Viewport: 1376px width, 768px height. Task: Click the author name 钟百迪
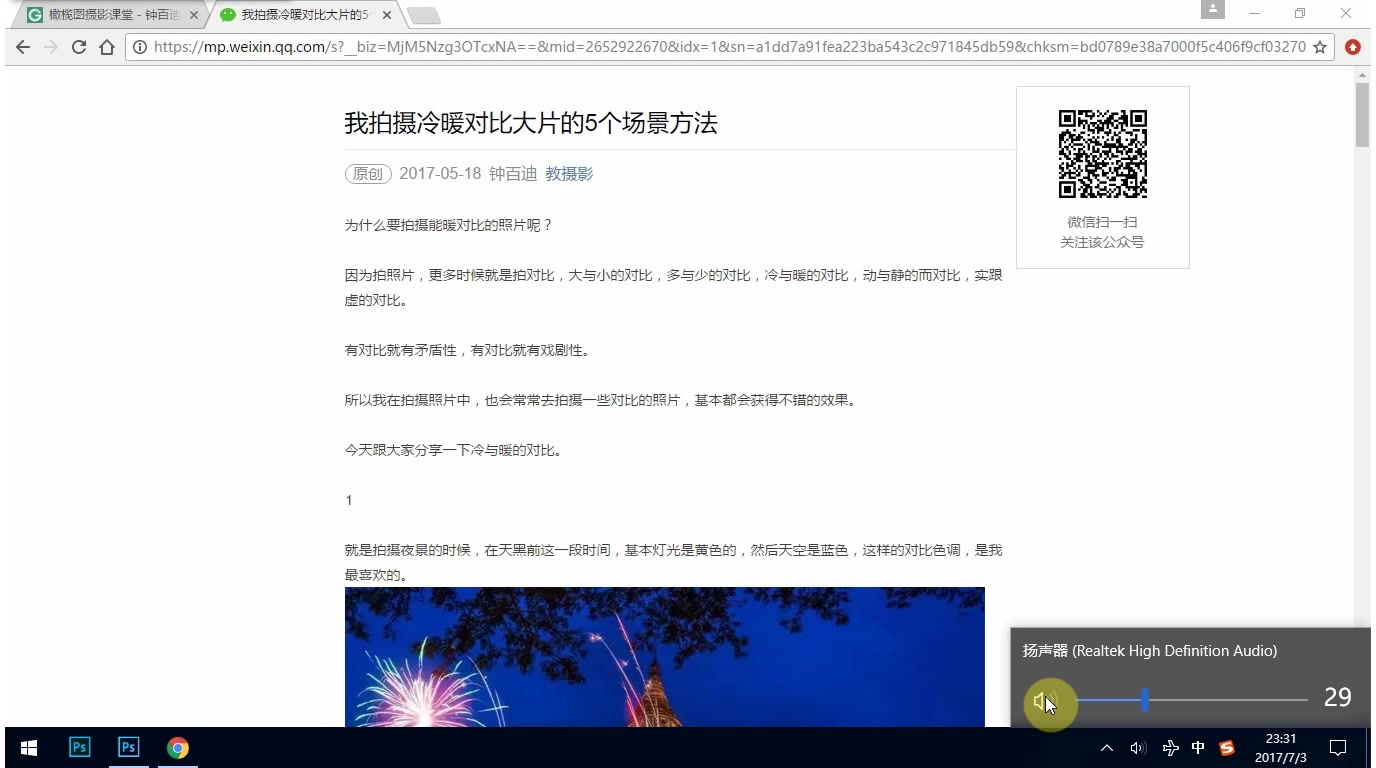tap(513, 174)
